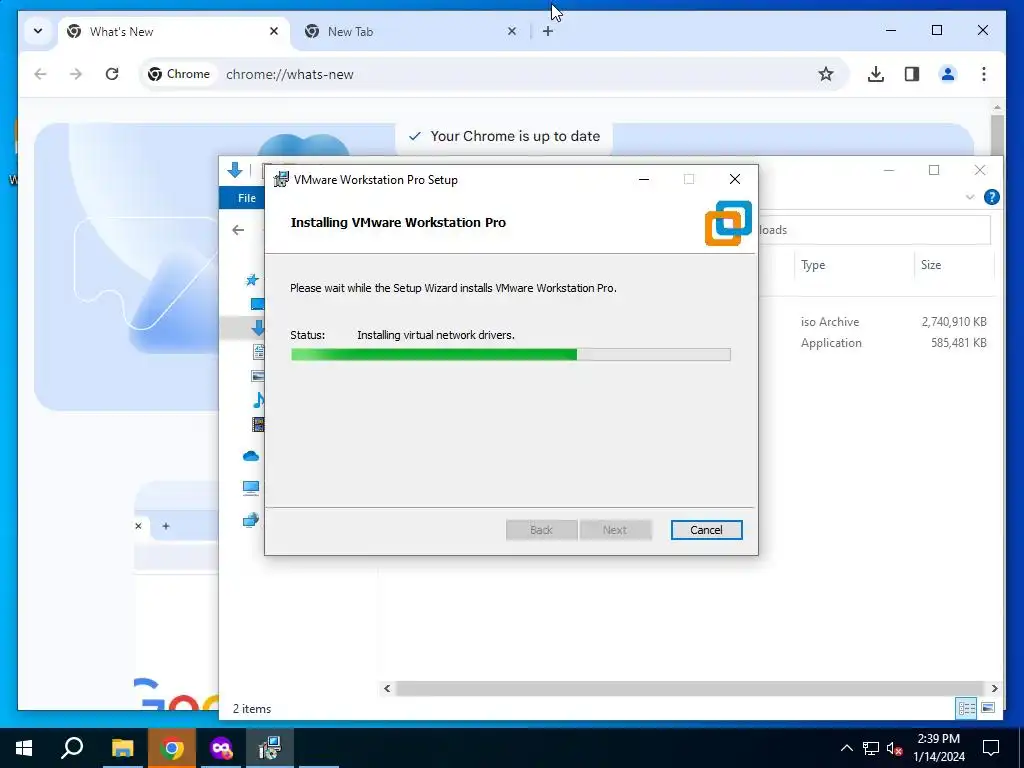This screenshot has height=768, width=1024.
Task: Open a new Chrome tab
Action: point(548,31)
